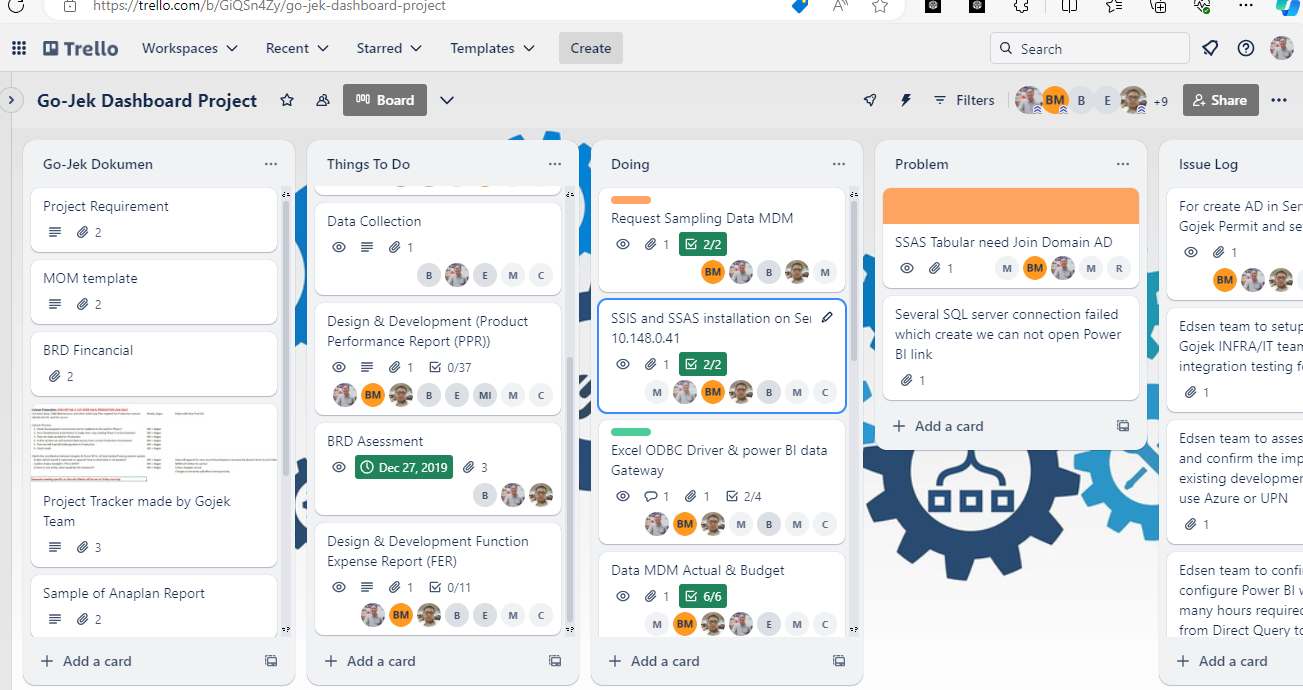Create card from template in Doing list
Screen dimensions: 1303x690
tap(839, 661)
